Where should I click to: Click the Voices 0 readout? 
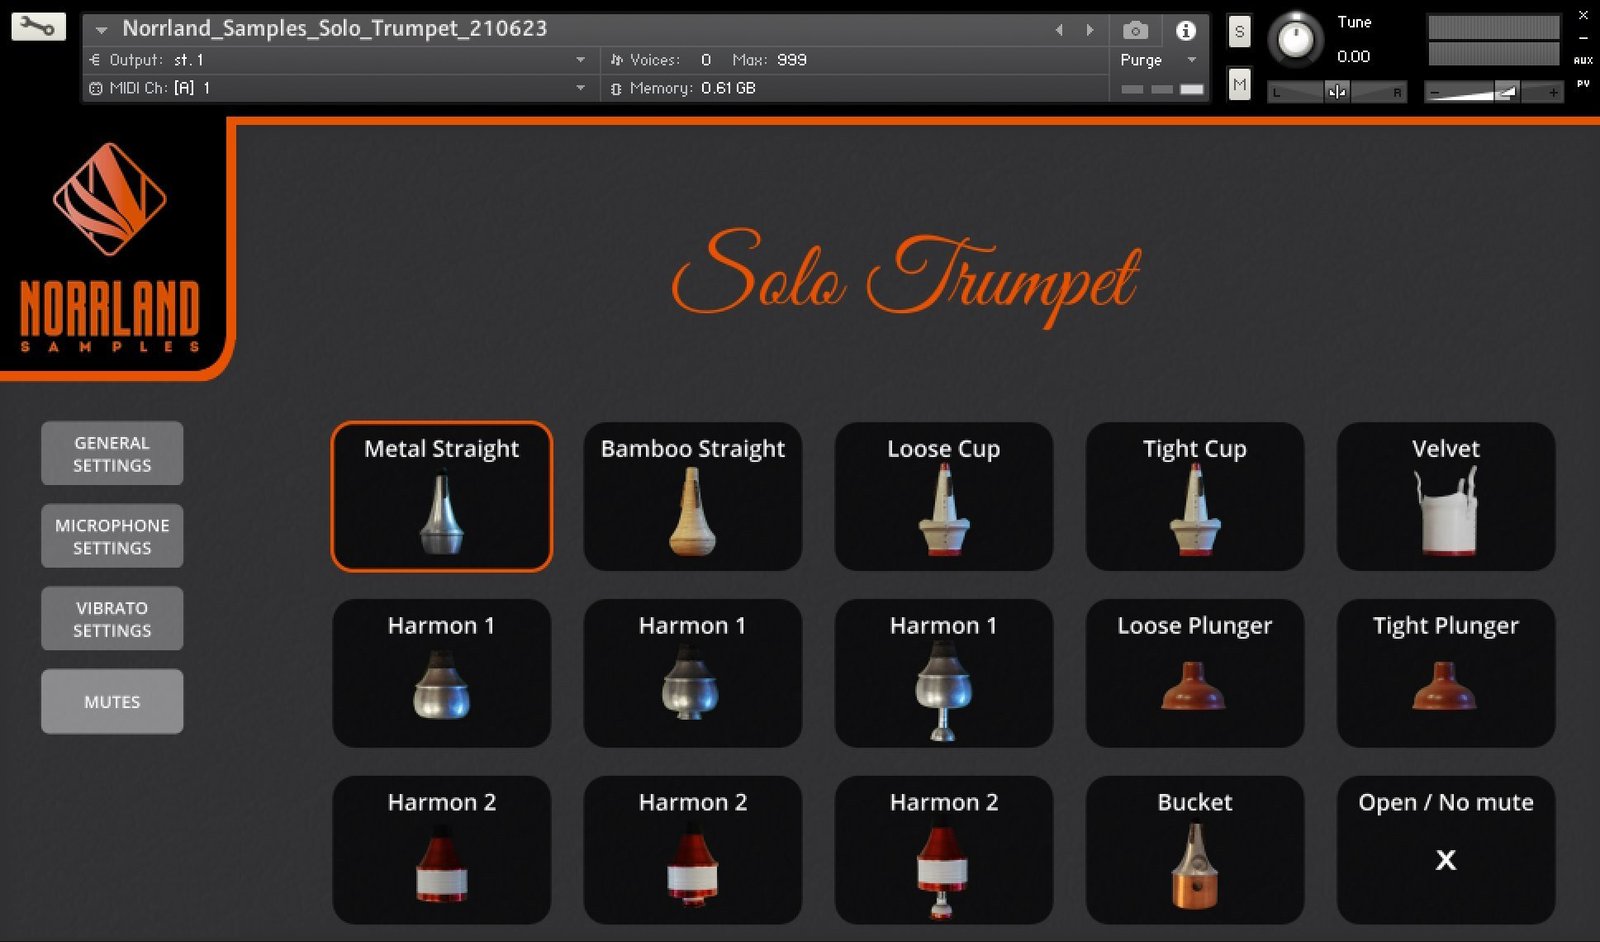(661, 60)
